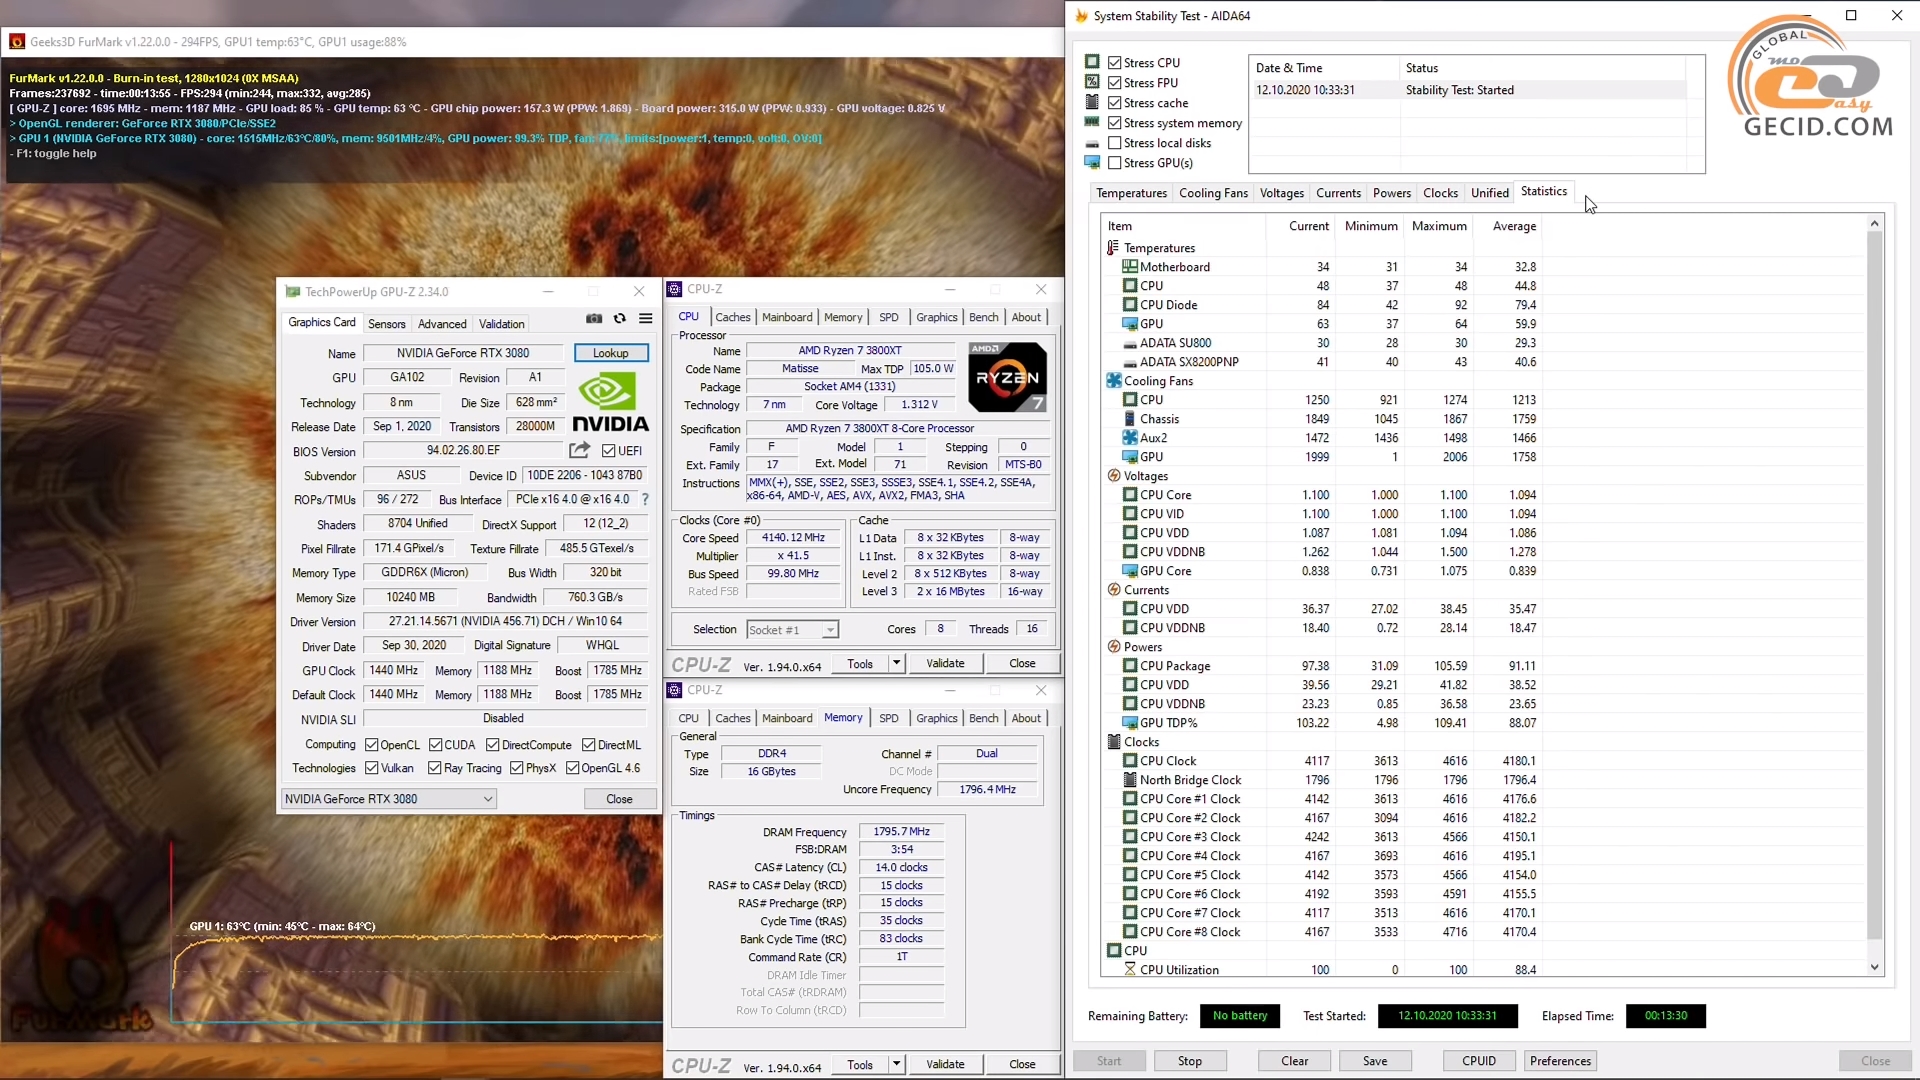Click scroll-down arrow of Statistics list

[1875, 967]
